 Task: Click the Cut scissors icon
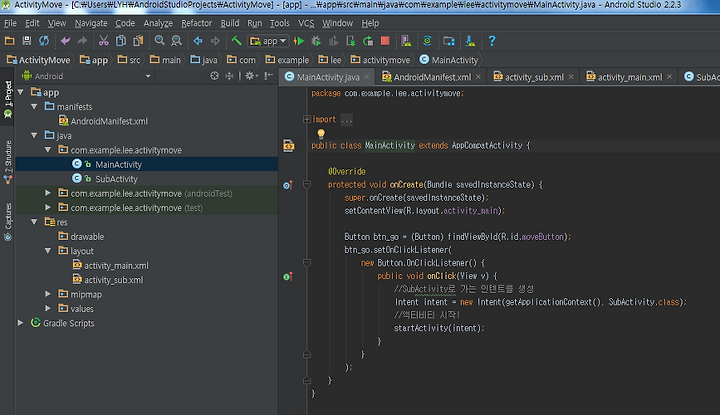click(x=104, y=41)
